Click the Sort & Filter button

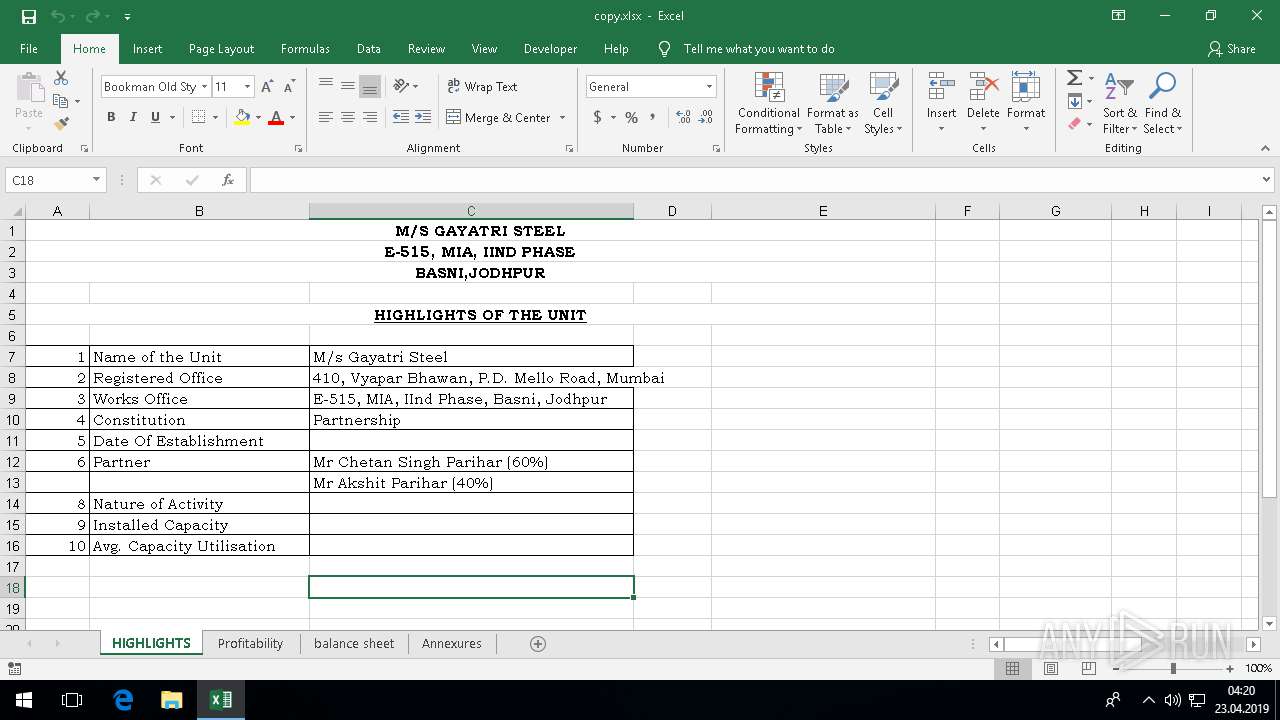[1120, 103]
